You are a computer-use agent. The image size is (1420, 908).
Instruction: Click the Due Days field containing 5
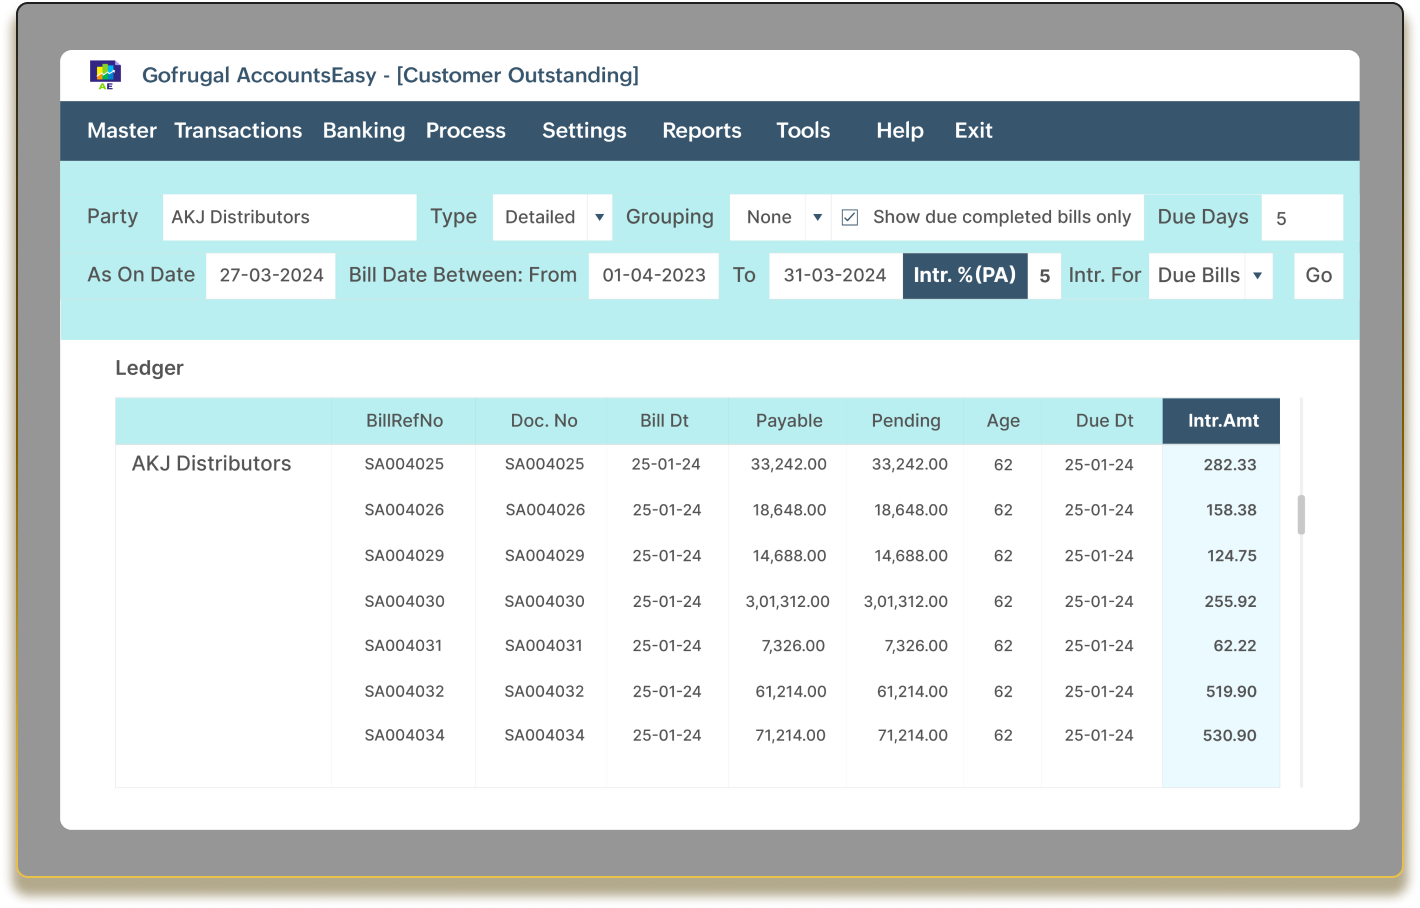point(1302,217)
